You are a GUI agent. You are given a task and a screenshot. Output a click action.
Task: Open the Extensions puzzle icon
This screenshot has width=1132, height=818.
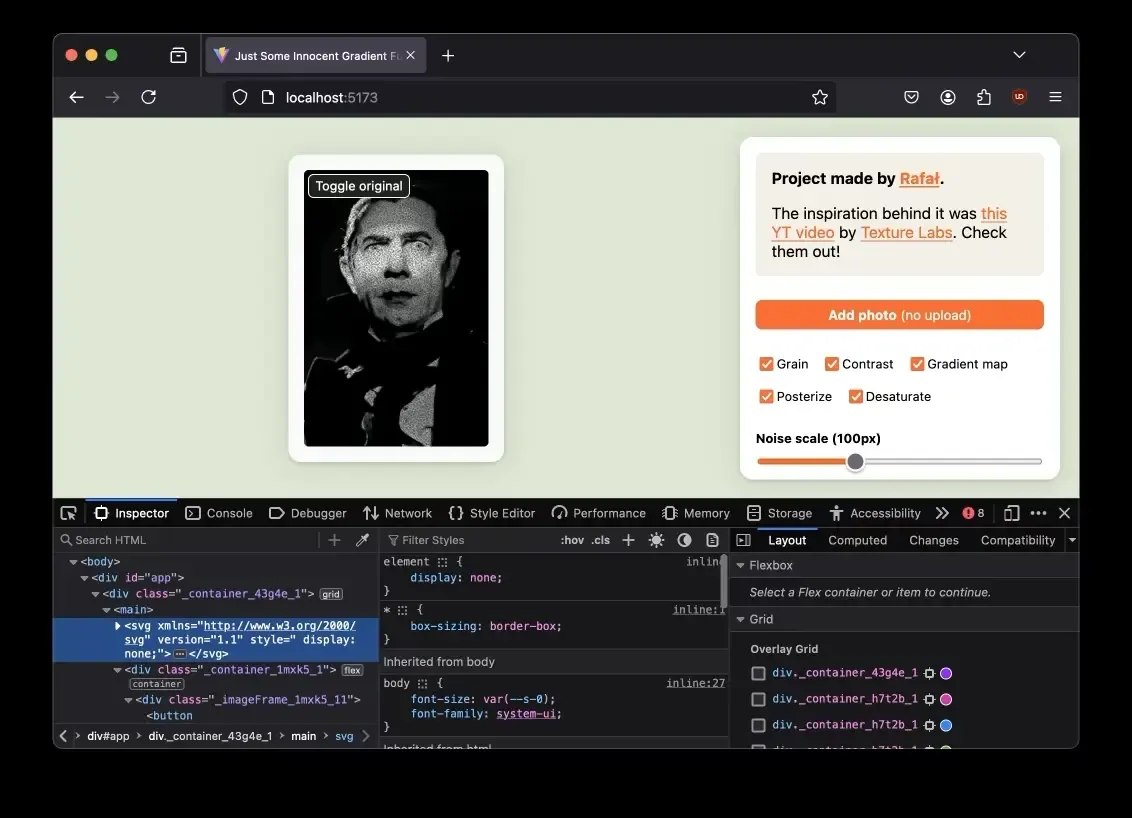983,97
